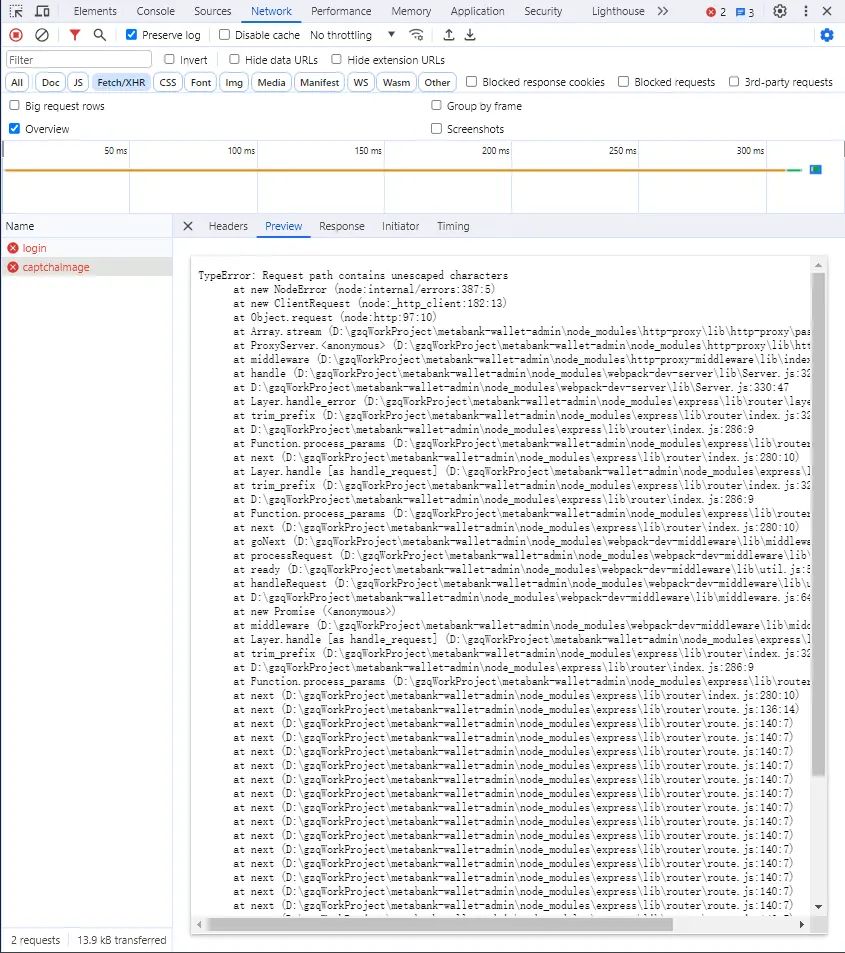
Task: Enable Group by frame
Action: 436,105
